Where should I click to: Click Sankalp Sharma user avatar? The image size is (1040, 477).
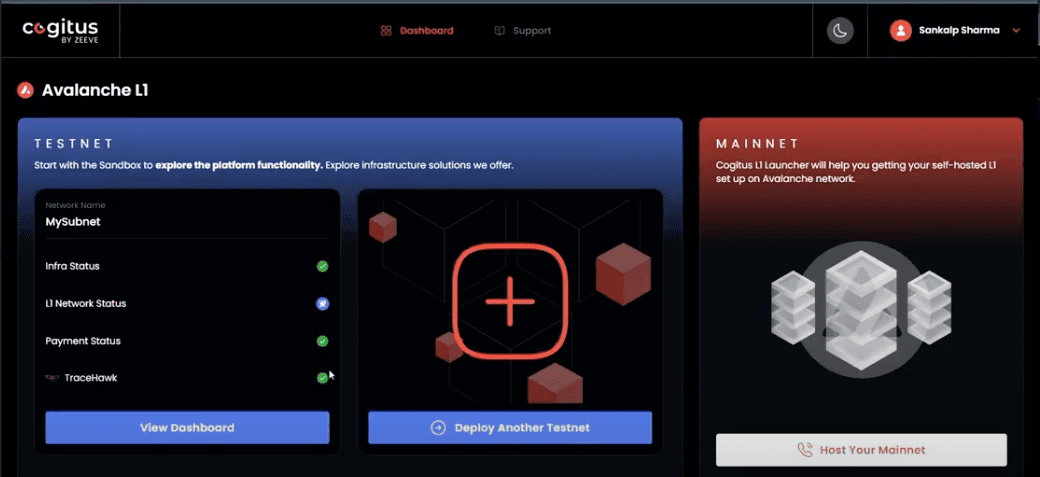(900, 31)
